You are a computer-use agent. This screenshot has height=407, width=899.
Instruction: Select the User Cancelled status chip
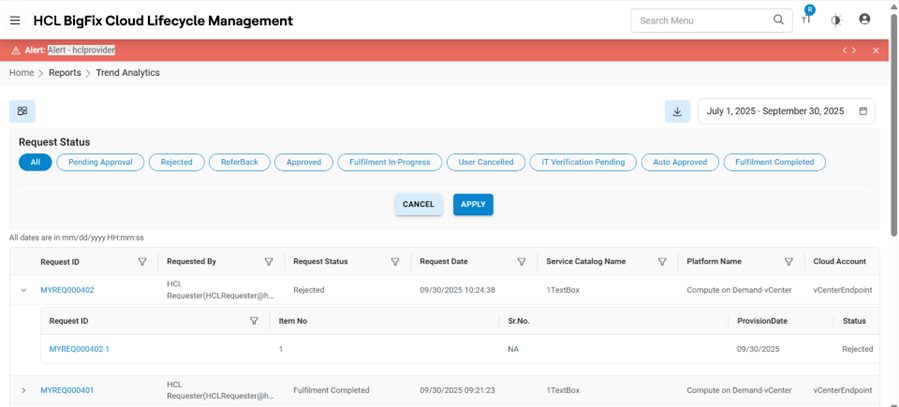[x=486, y=162]
